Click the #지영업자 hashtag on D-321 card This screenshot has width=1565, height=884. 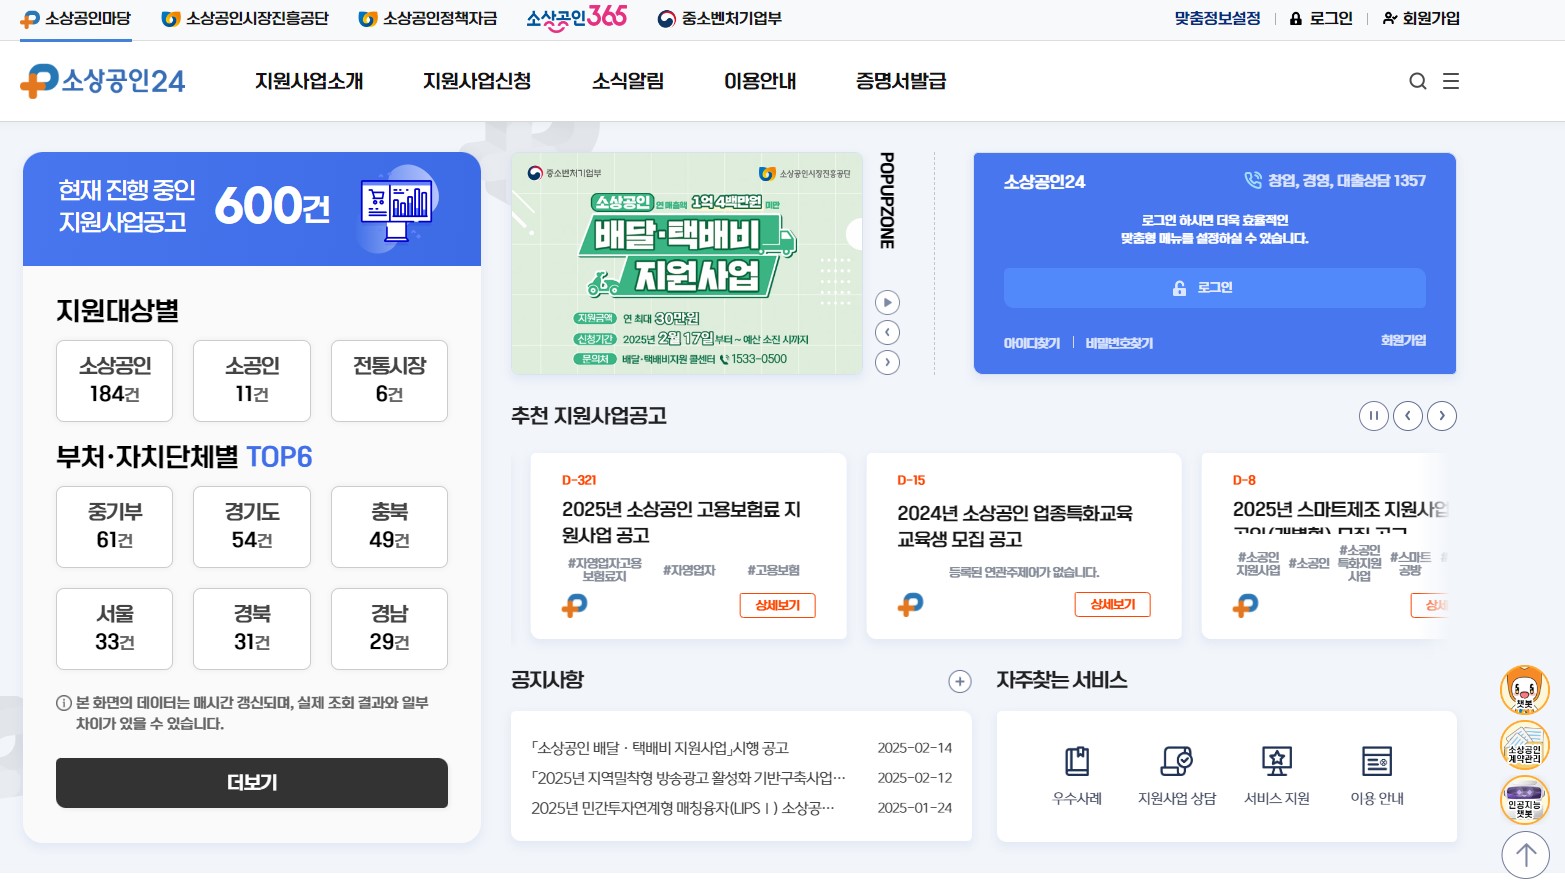[689, 570]
